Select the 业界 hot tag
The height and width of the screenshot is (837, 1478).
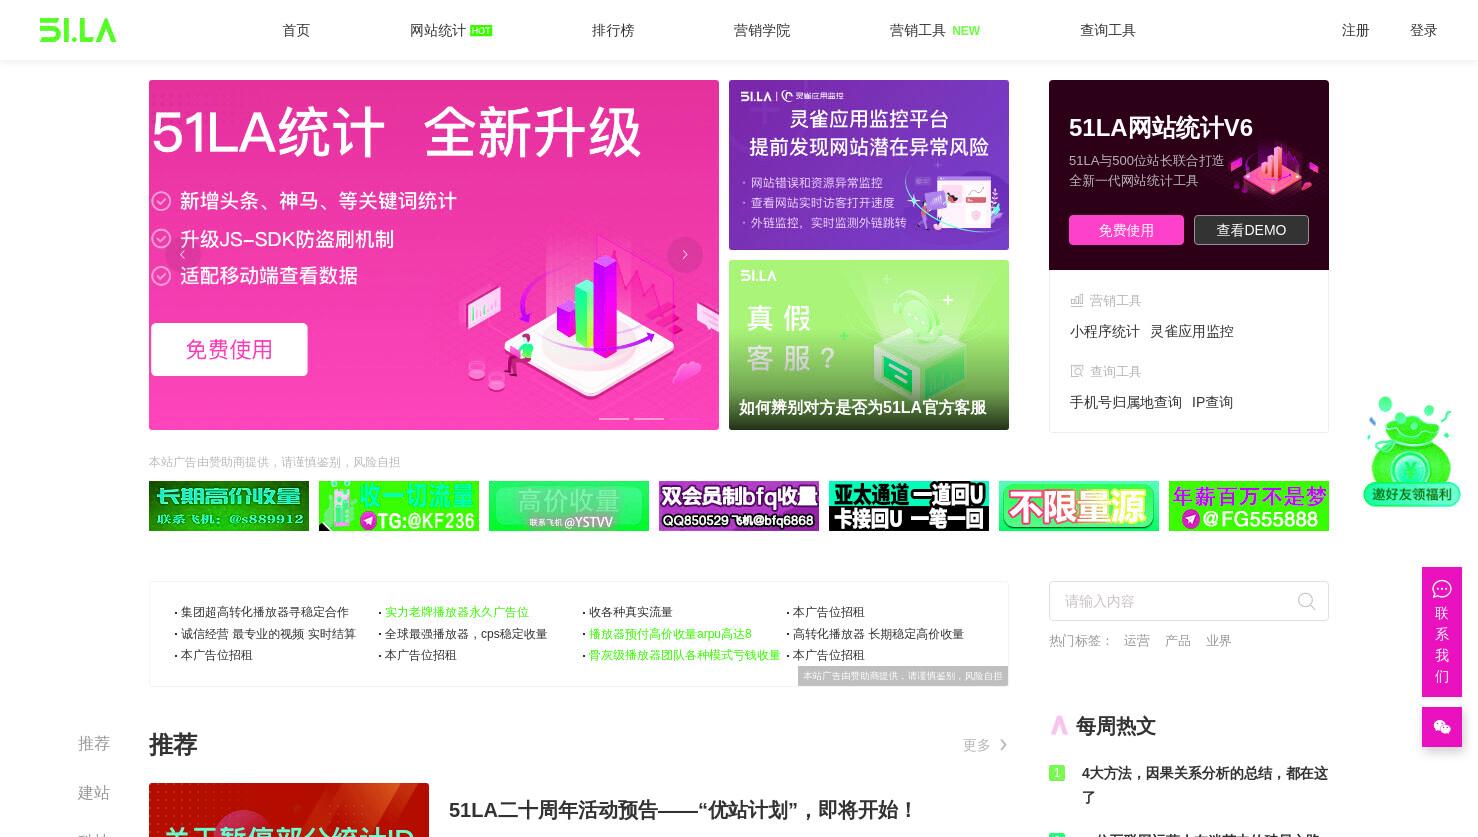(x=1219, y=641)
